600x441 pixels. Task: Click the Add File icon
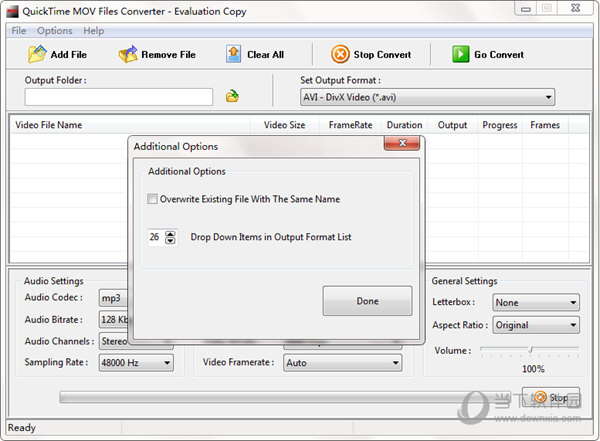[37, 54]
